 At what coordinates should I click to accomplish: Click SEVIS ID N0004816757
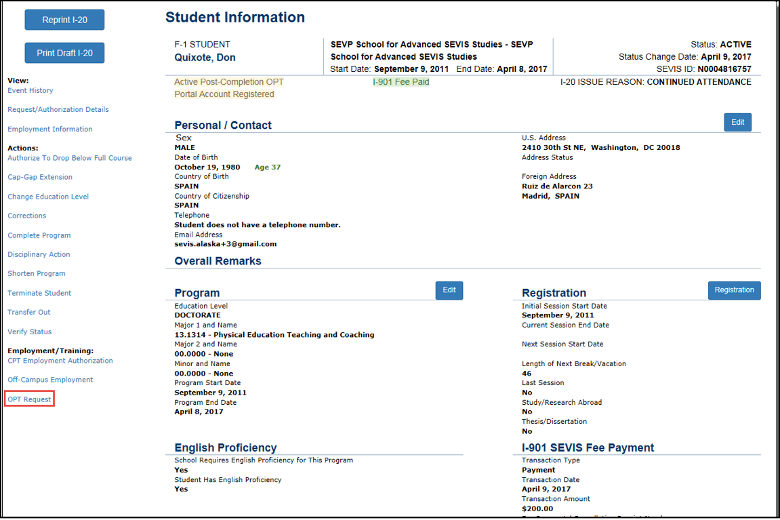(704, 69)
